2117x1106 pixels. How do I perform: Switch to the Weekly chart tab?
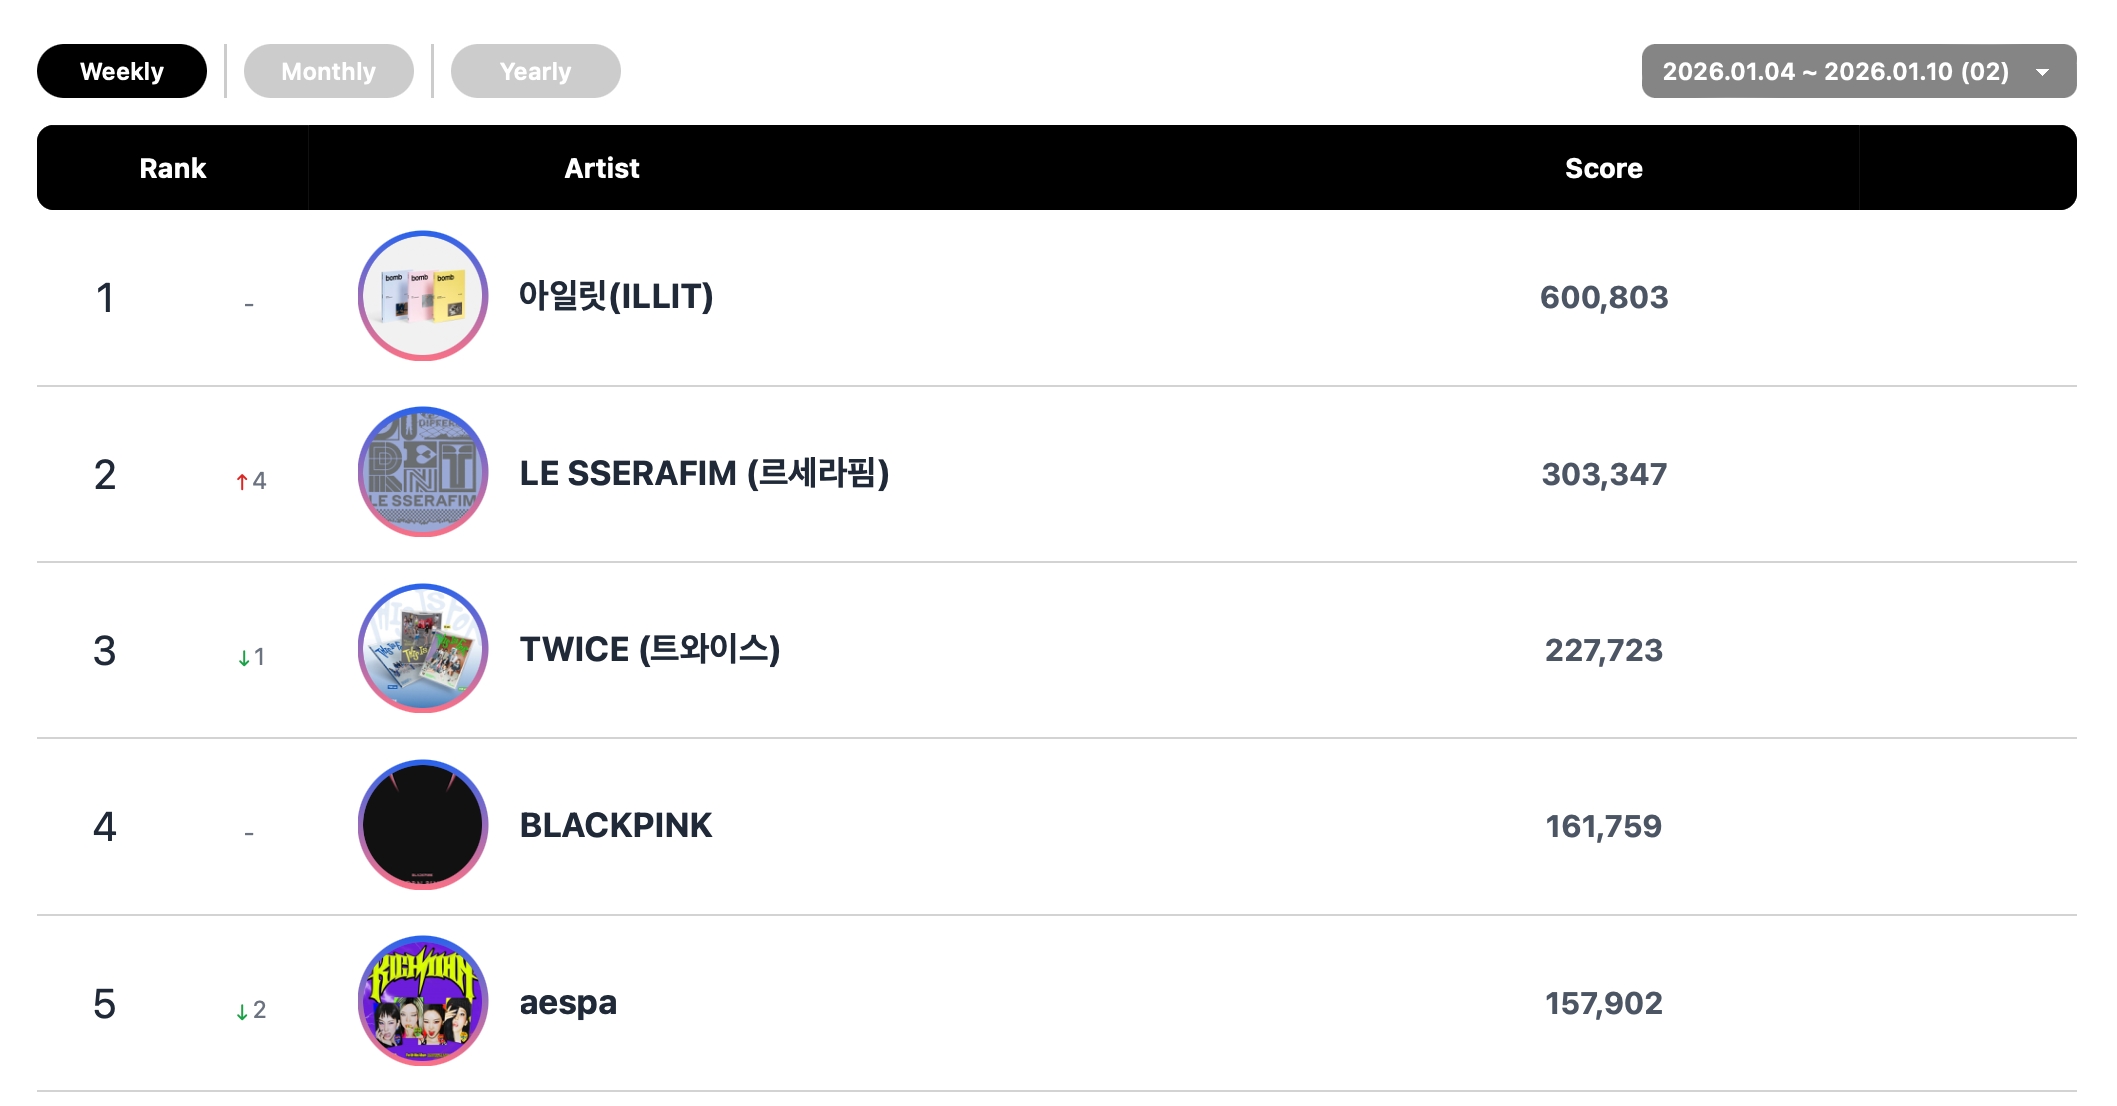(x=122, y=71)
